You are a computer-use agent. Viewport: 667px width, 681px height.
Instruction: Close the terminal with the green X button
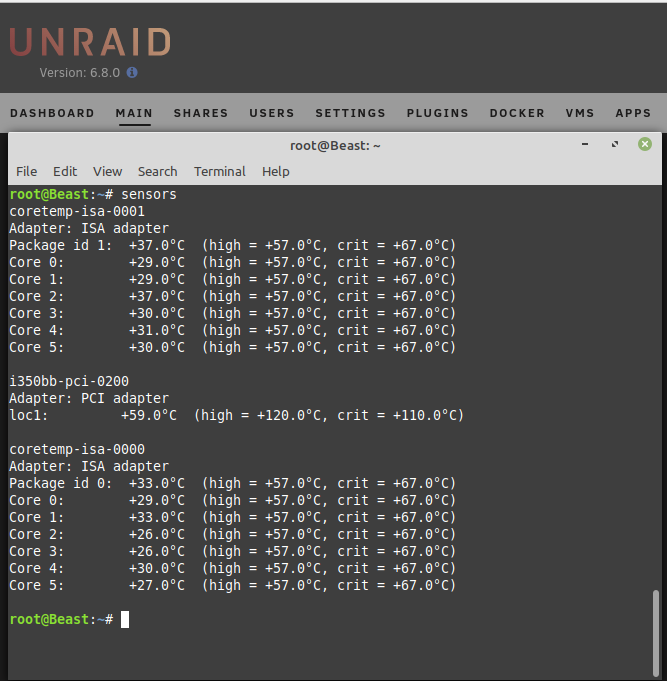coord(645,144)
